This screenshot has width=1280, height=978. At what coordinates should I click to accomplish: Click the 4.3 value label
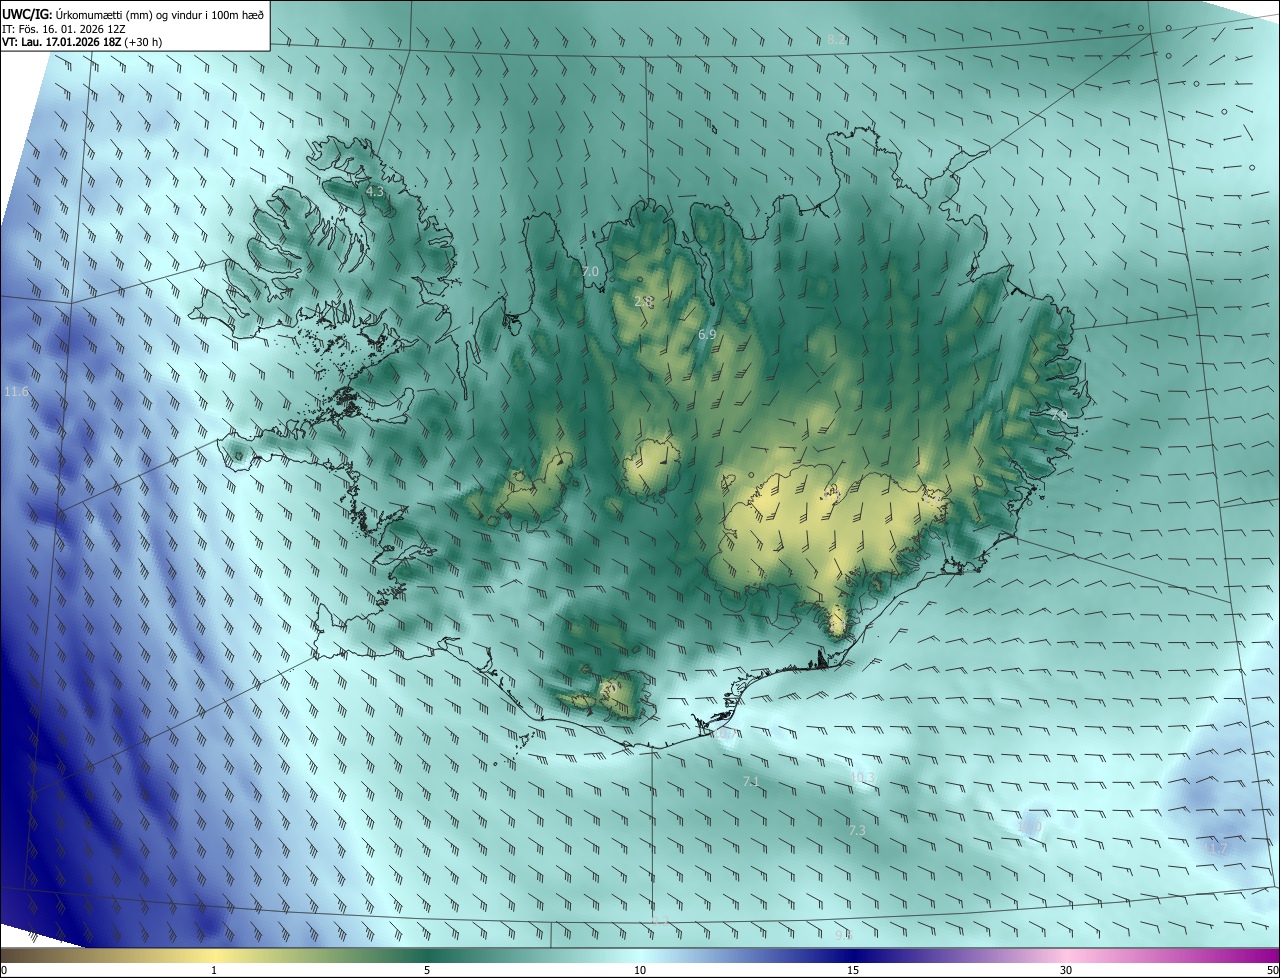pos(375,191)
